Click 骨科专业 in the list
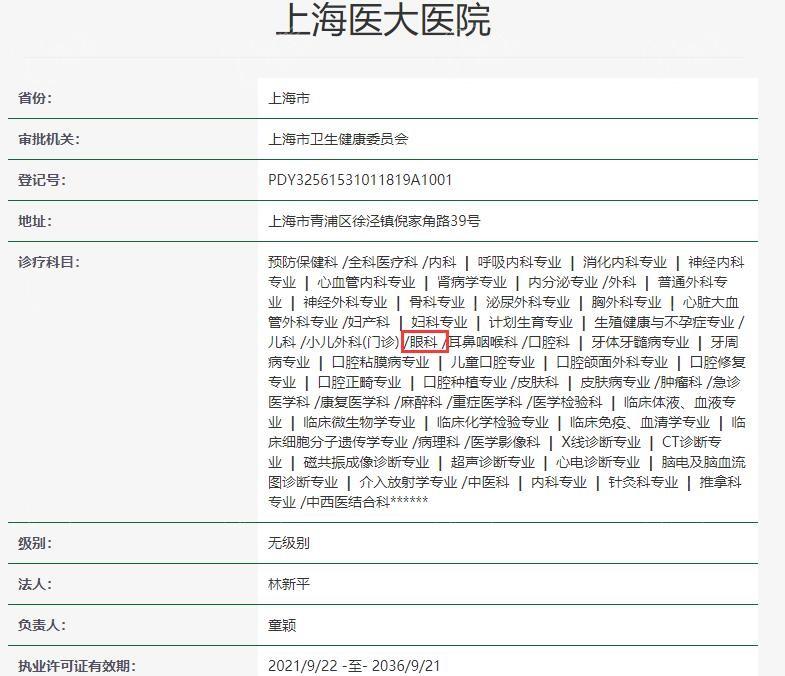The height and width of the screenshot is (676, 785). [437, 302]
